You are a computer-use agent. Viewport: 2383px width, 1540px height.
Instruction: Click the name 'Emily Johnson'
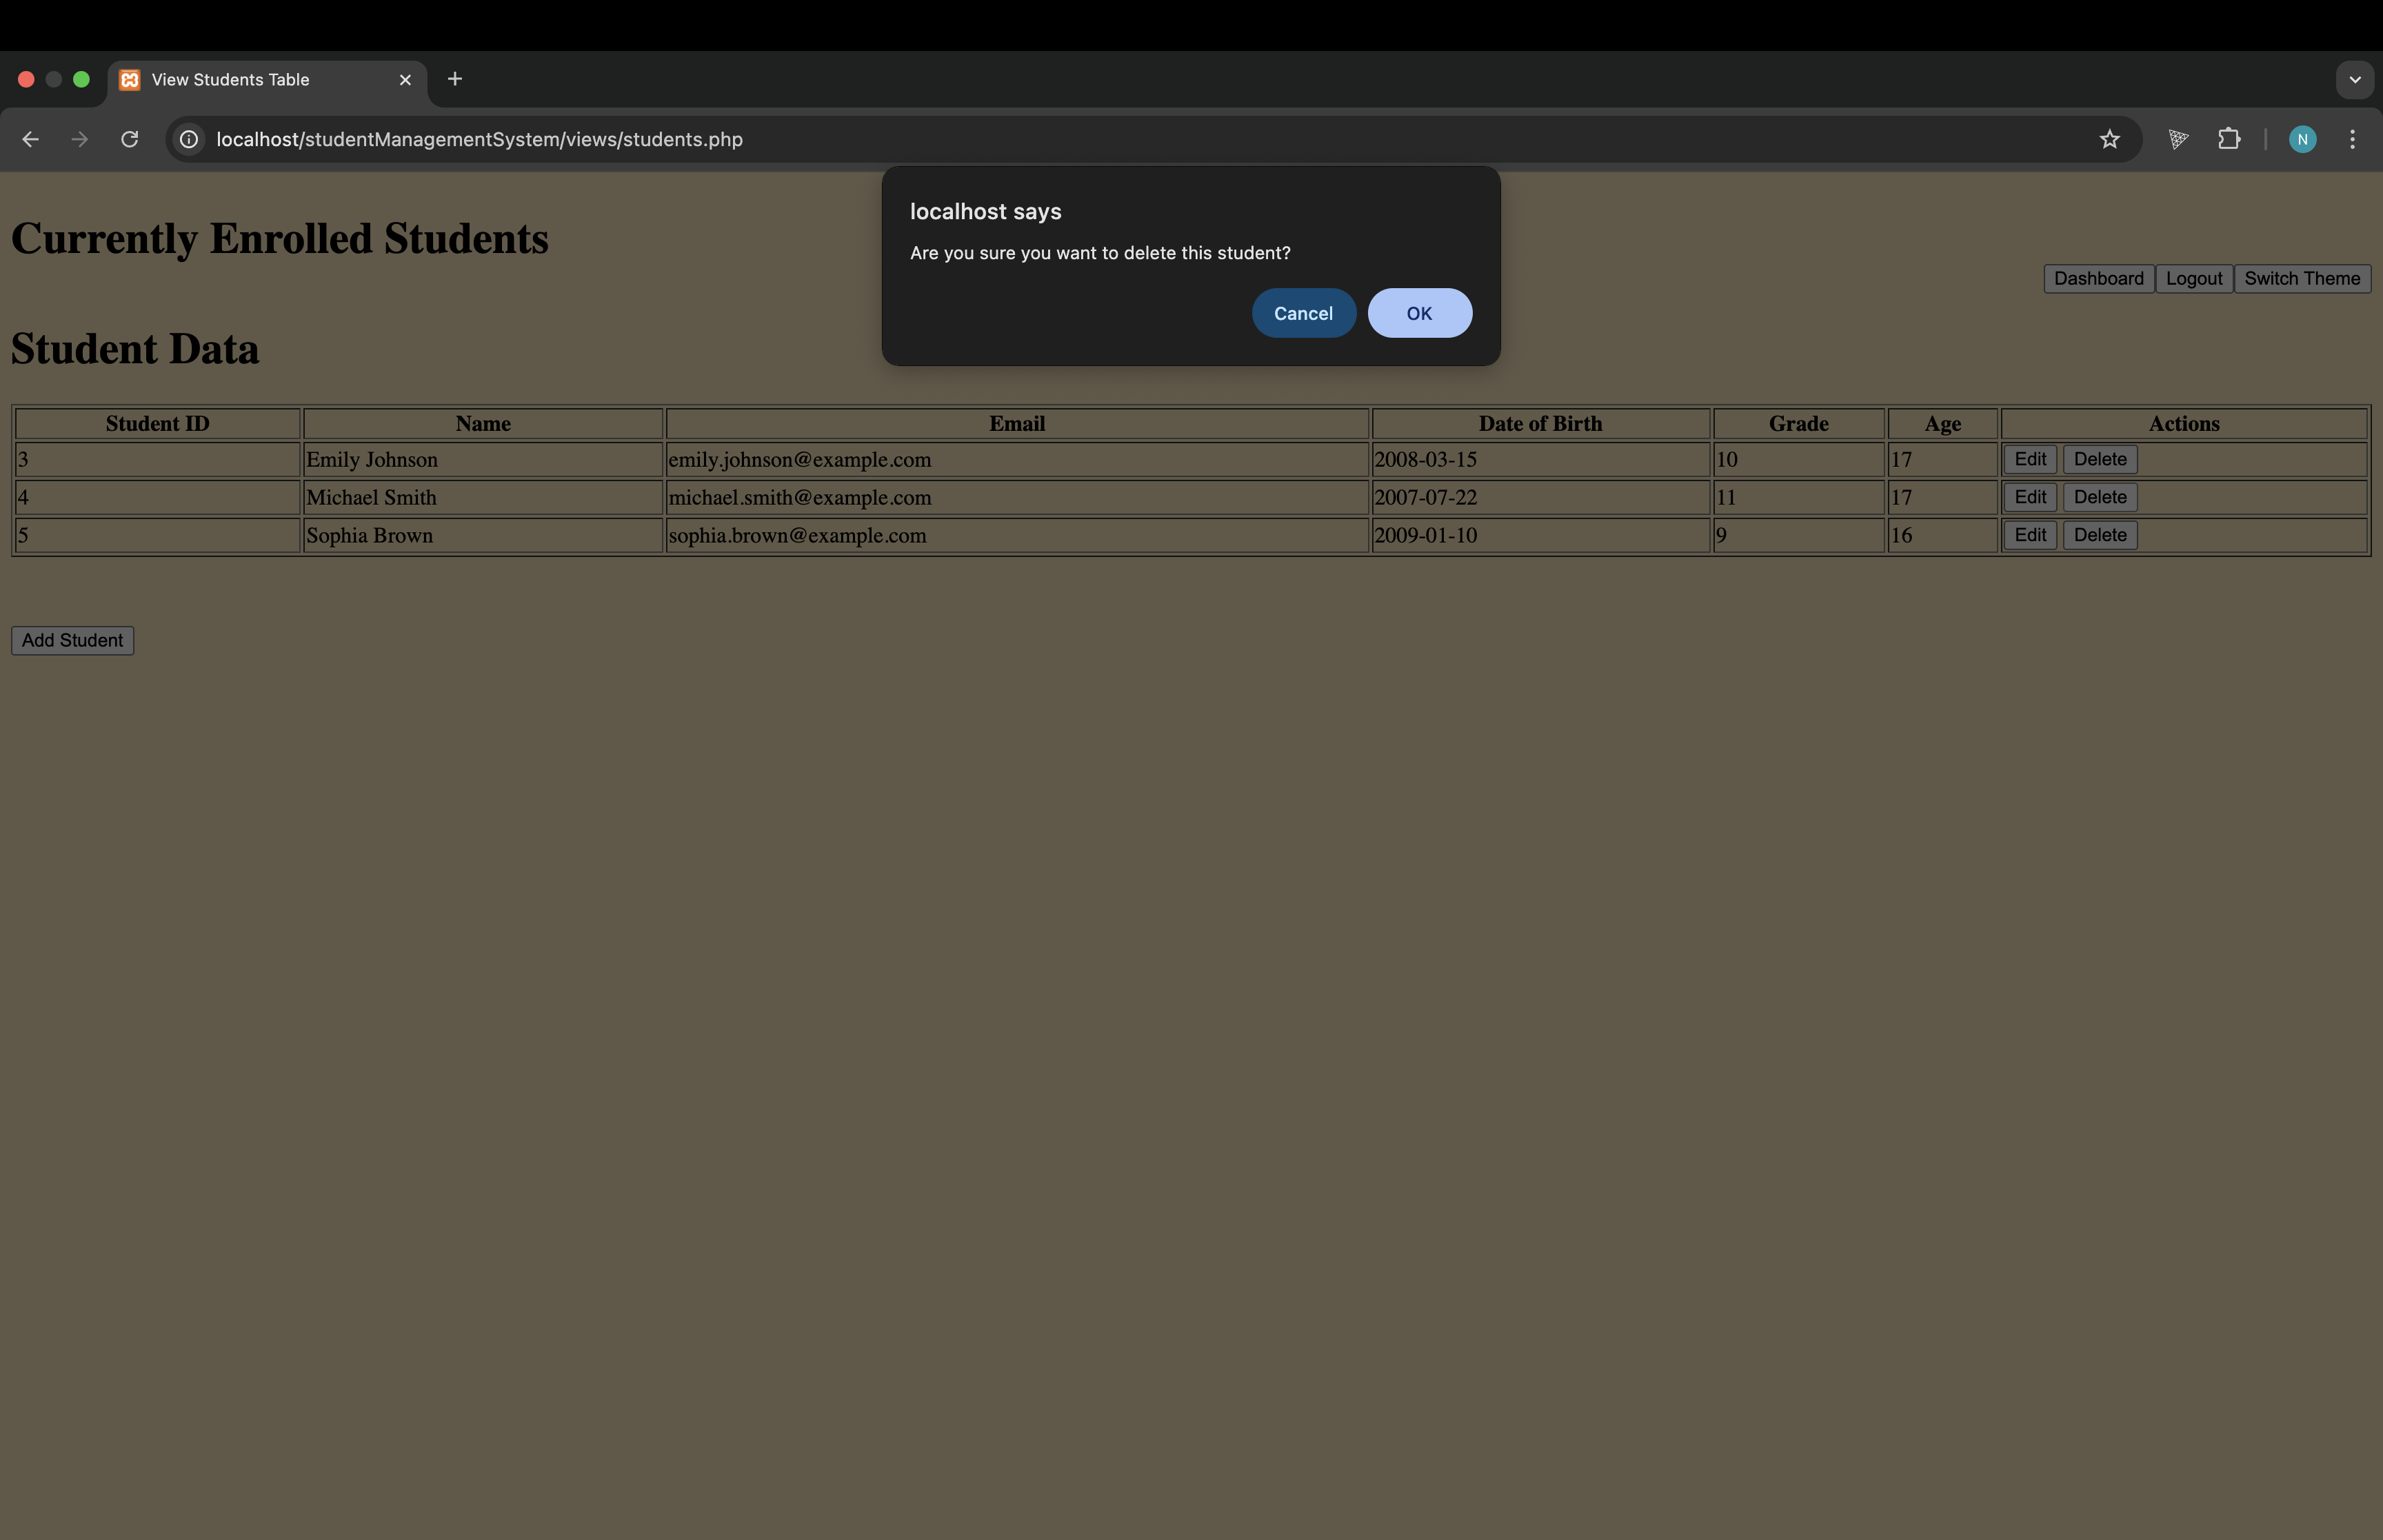click(x=372, y=460)
